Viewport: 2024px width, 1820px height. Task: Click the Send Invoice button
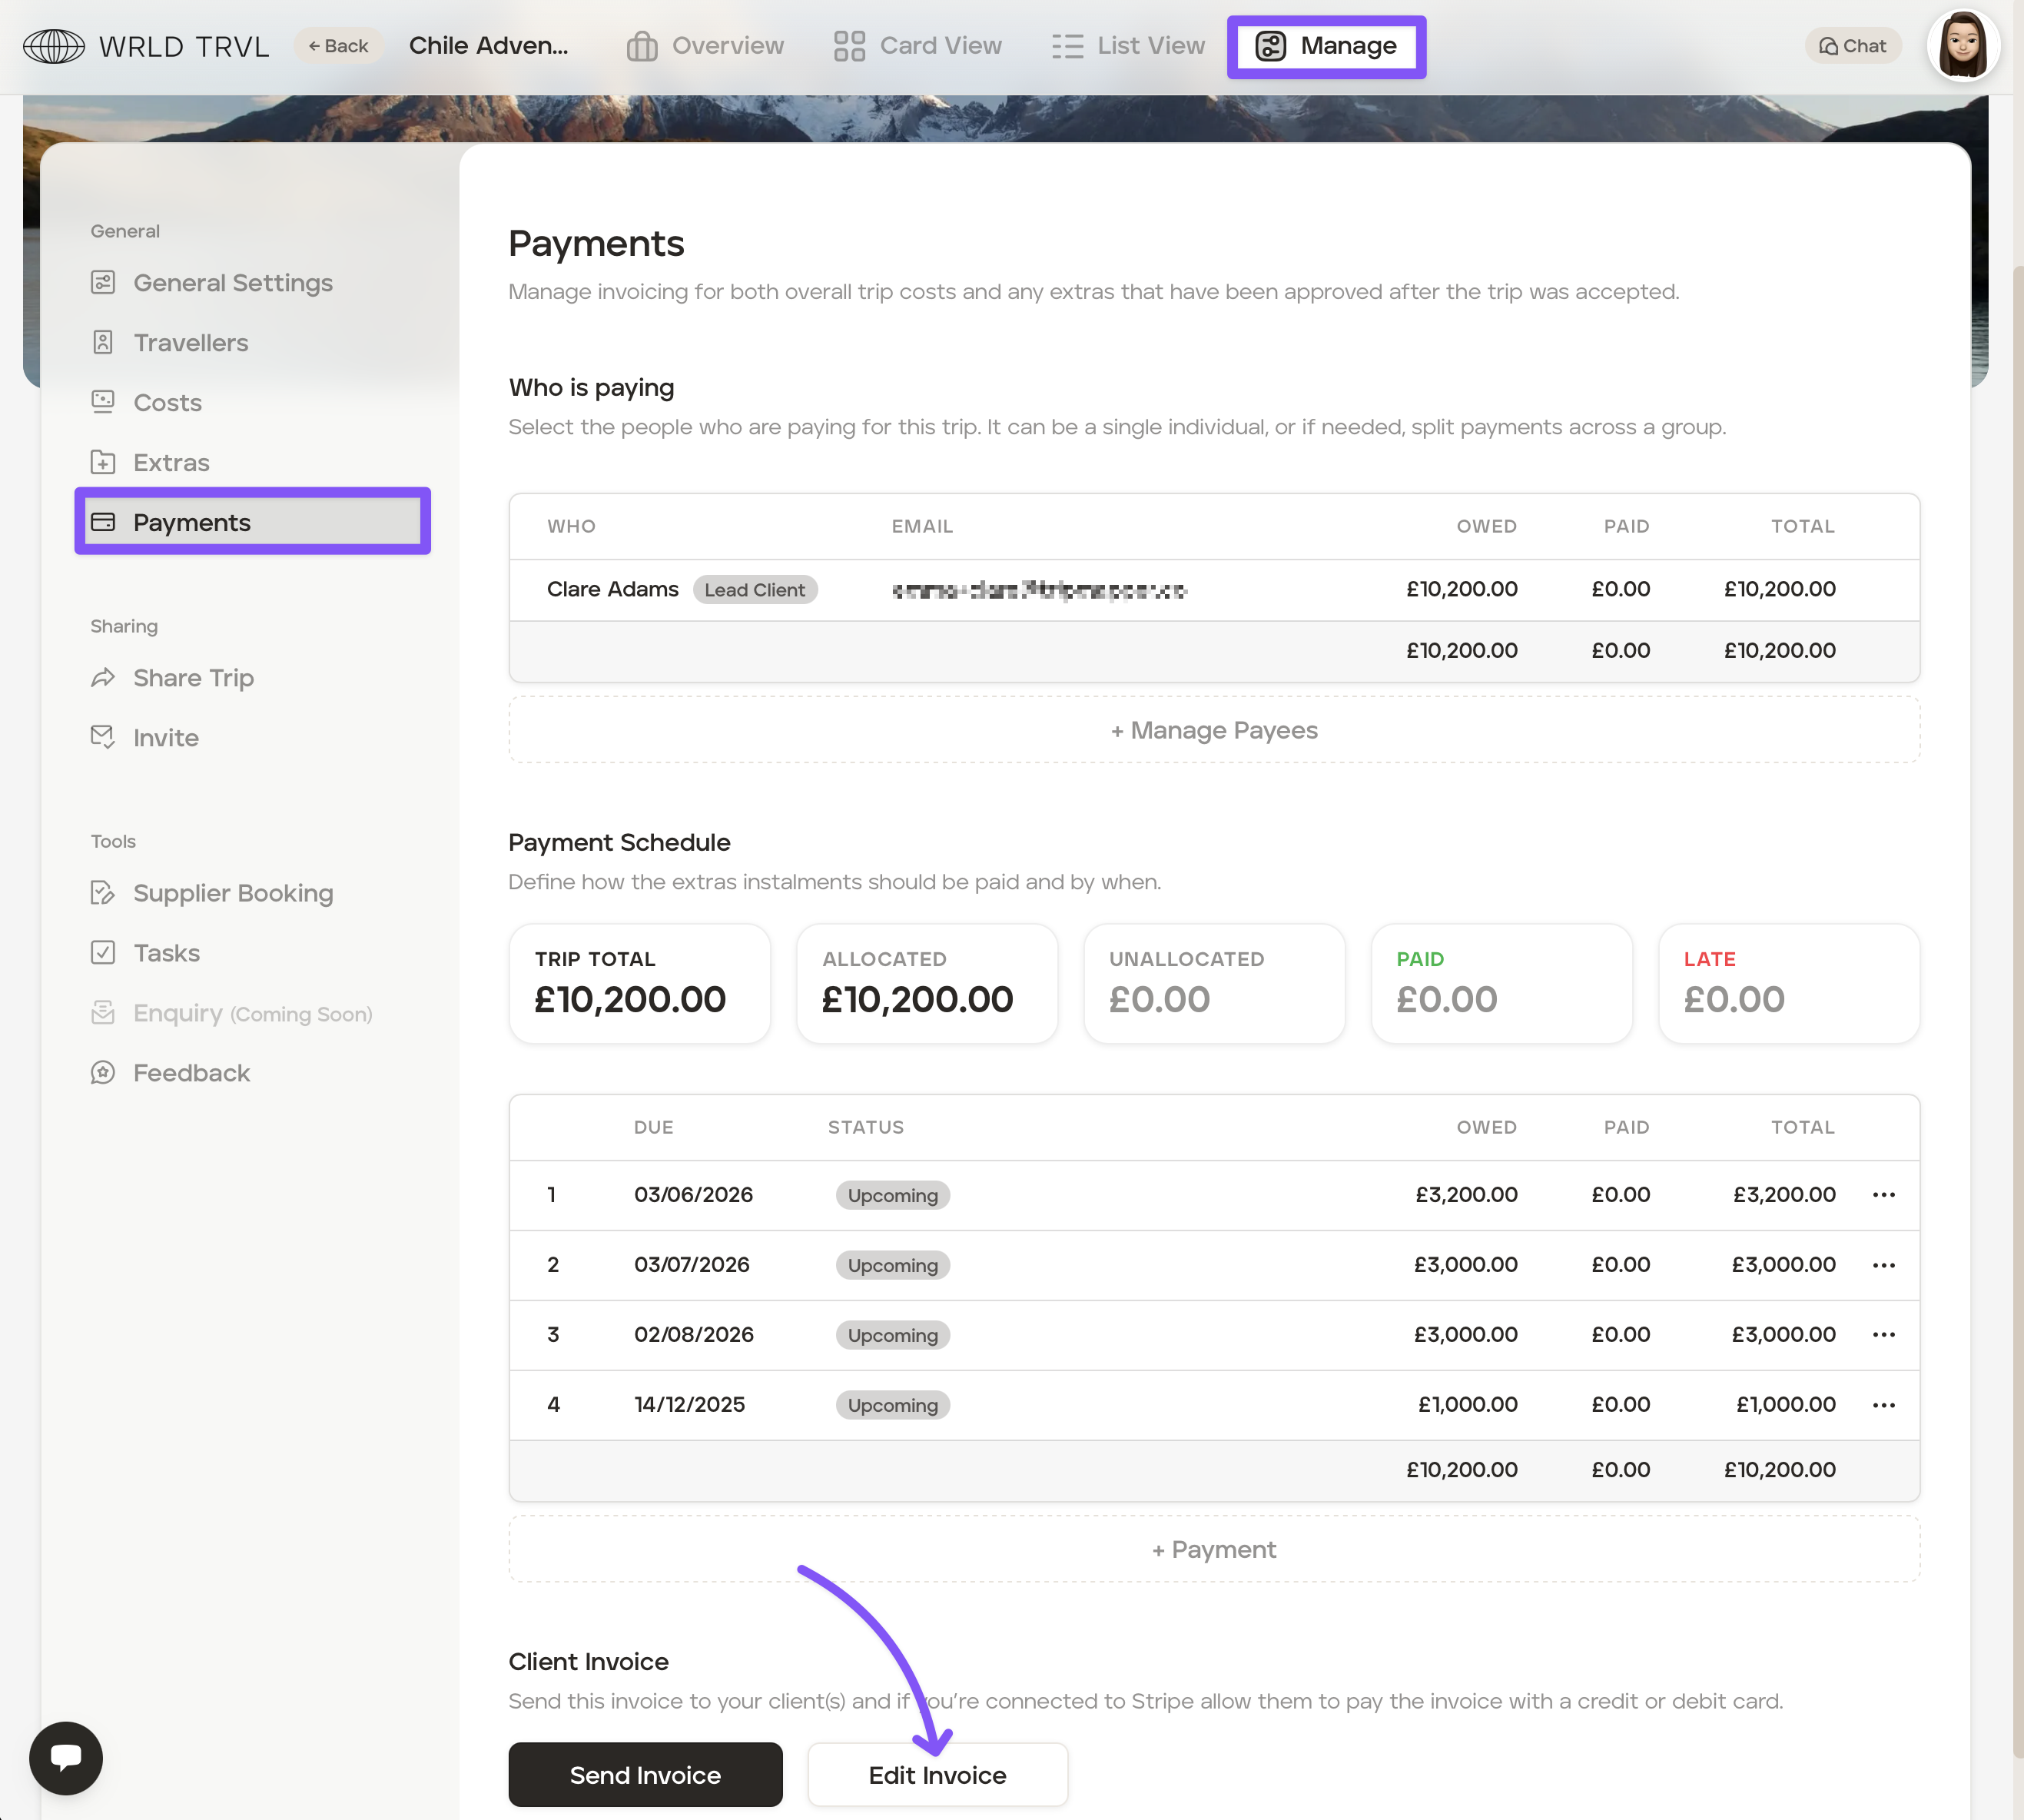tap(645, 1775)
